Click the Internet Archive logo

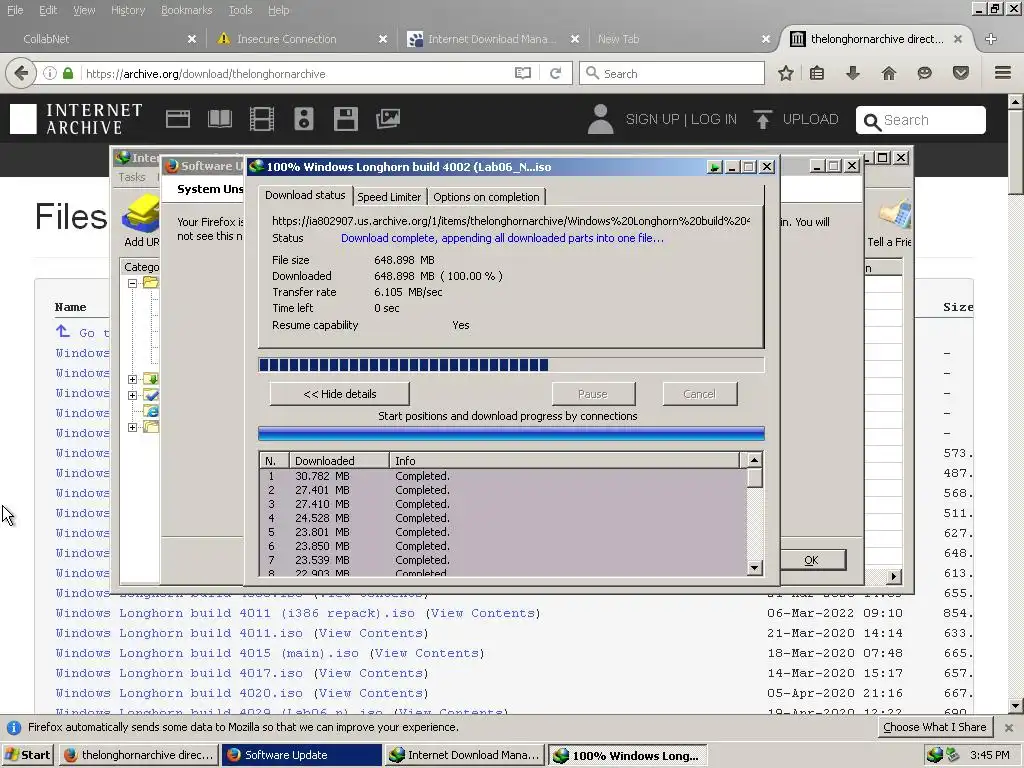click(76, 119)
